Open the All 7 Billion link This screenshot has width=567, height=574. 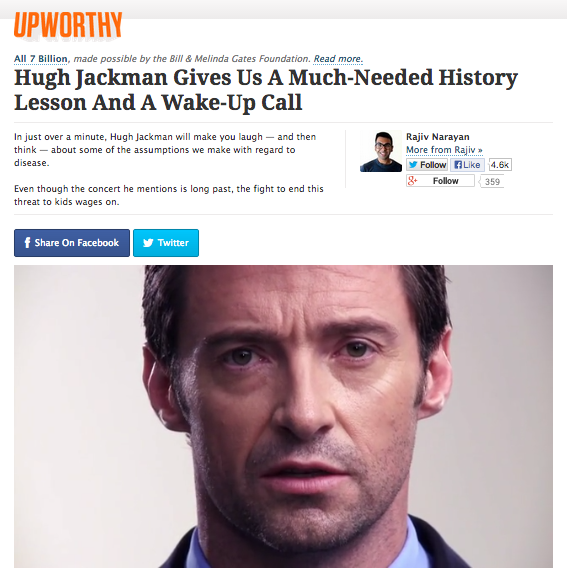(41, 59)
